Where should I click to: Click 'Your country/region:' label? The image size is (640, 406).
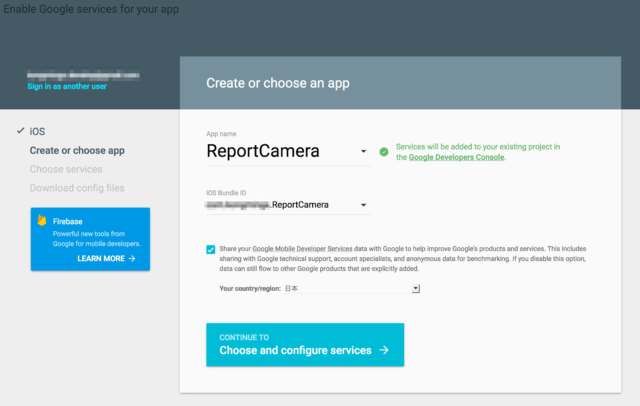(x=250, y=288)
